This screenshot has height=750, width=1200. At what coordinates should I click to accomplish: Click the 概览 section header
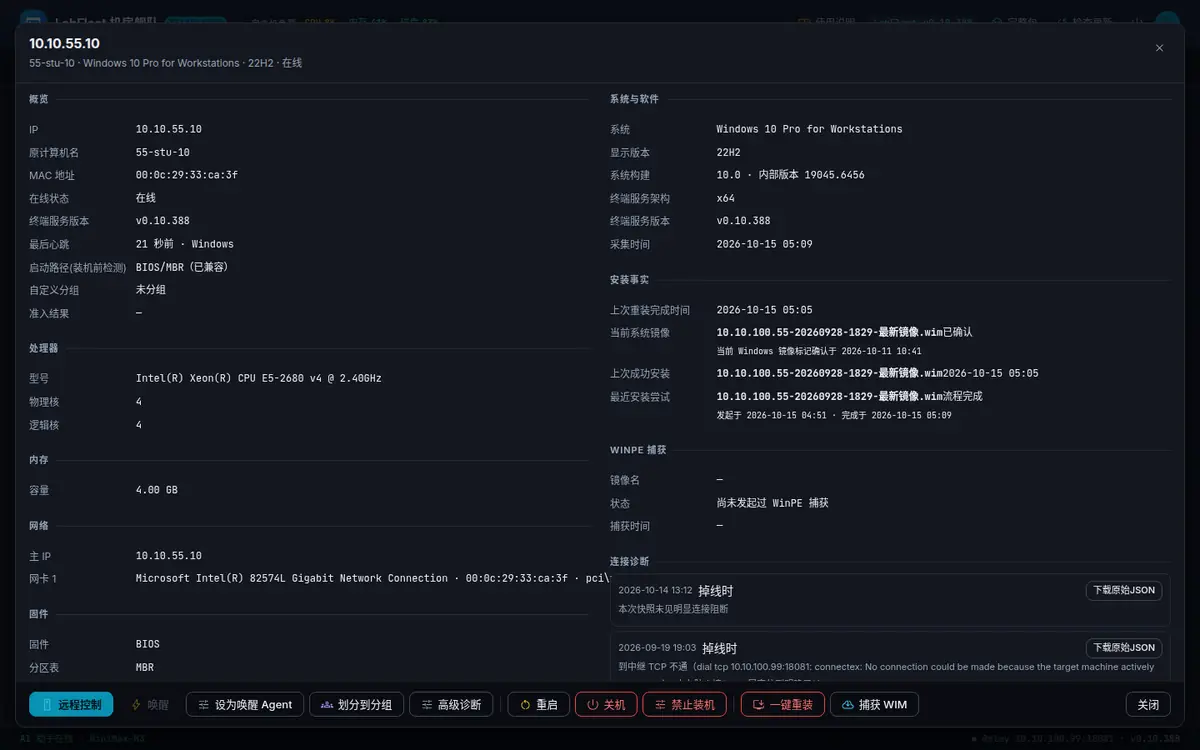[39, 99]
